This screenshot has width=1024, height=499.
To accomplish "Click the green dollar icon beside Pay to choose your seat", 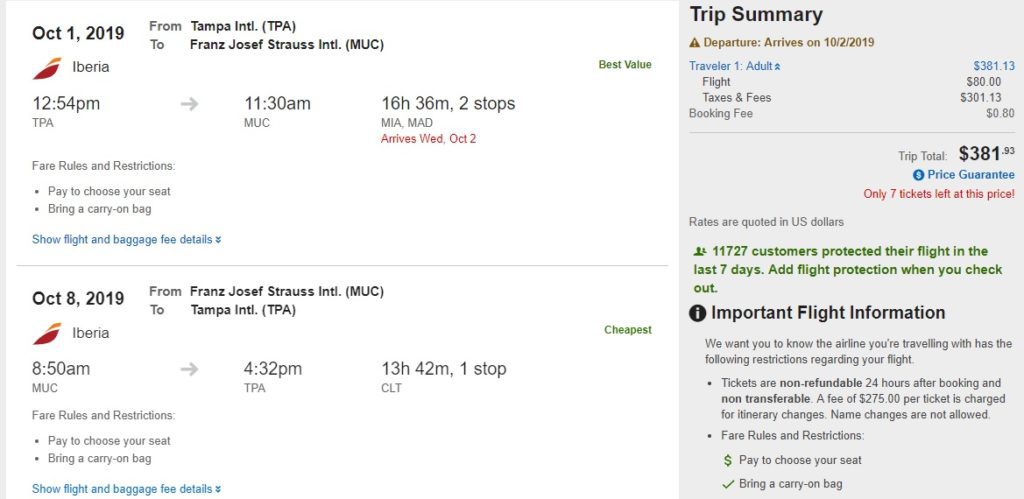I will coord(727,460).
